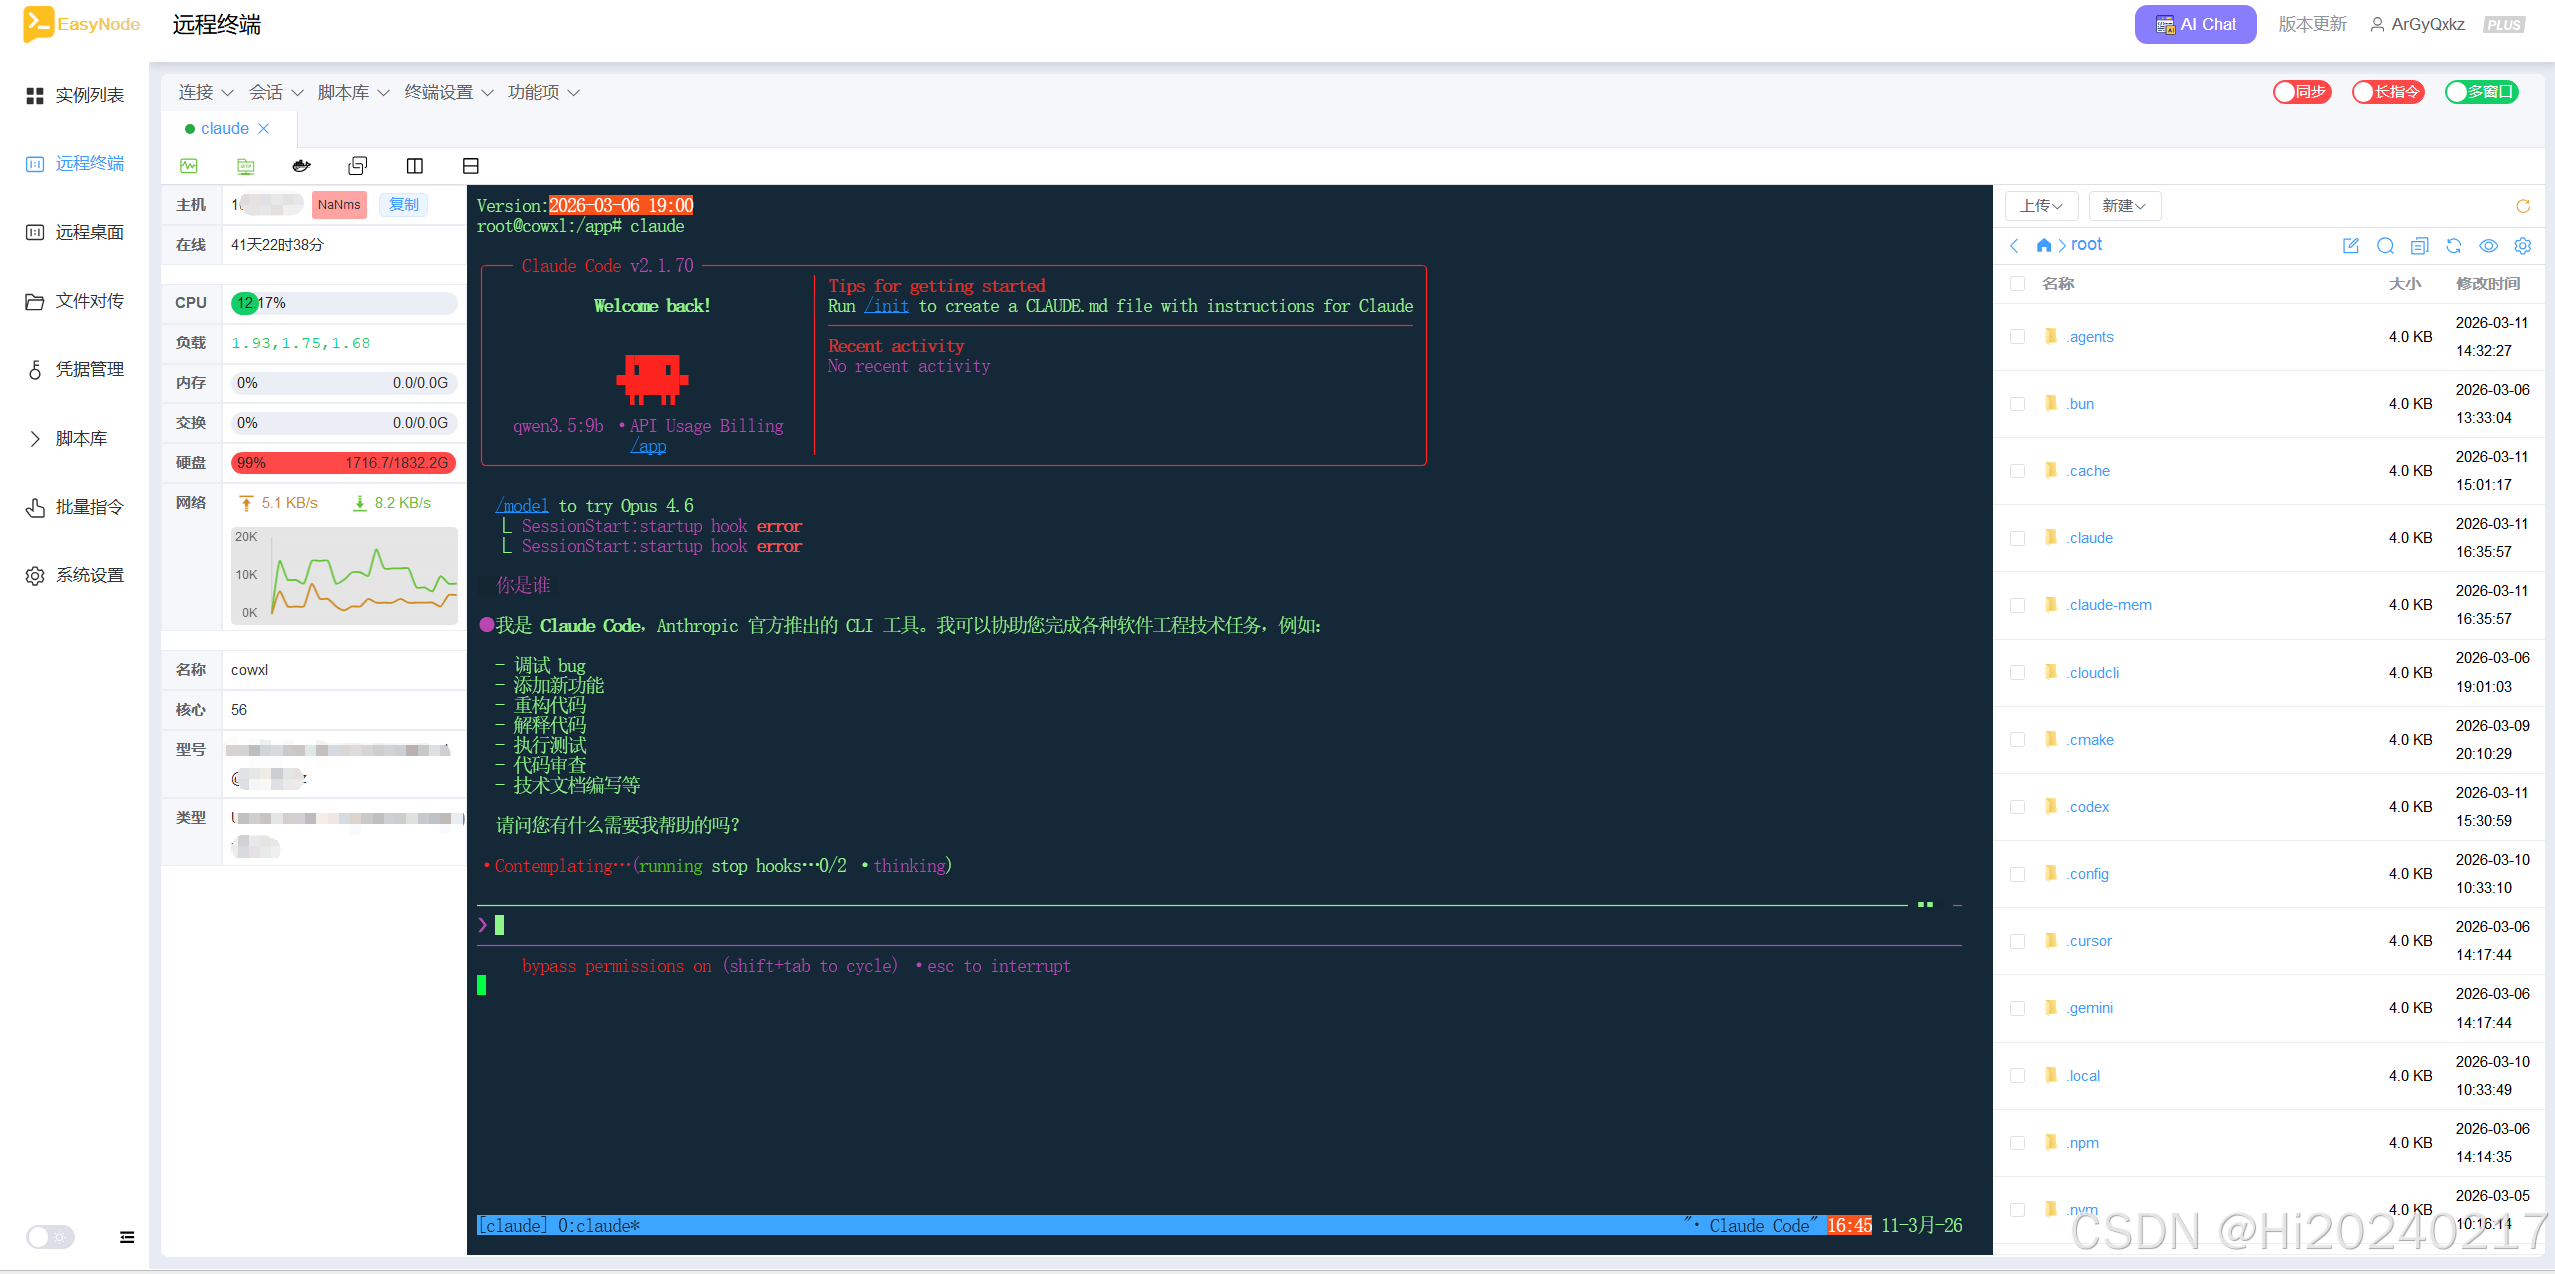Screen dimensions: 2555x1274
Task: Click the server status monitor icon
Action: point(189,166)
